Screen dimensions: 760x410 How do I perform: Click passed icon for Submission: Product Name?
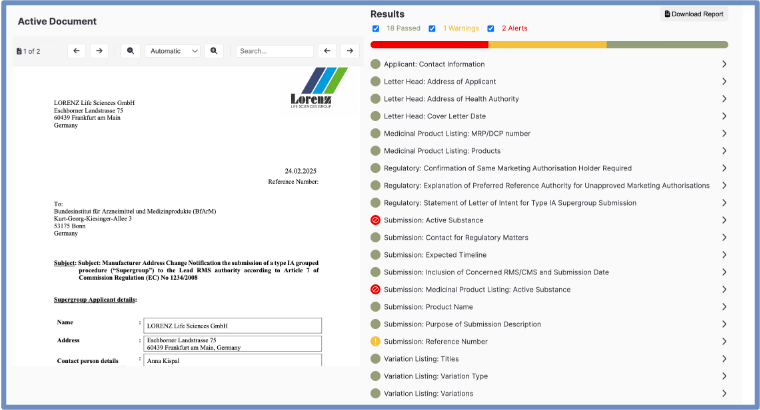click(375, 307)
